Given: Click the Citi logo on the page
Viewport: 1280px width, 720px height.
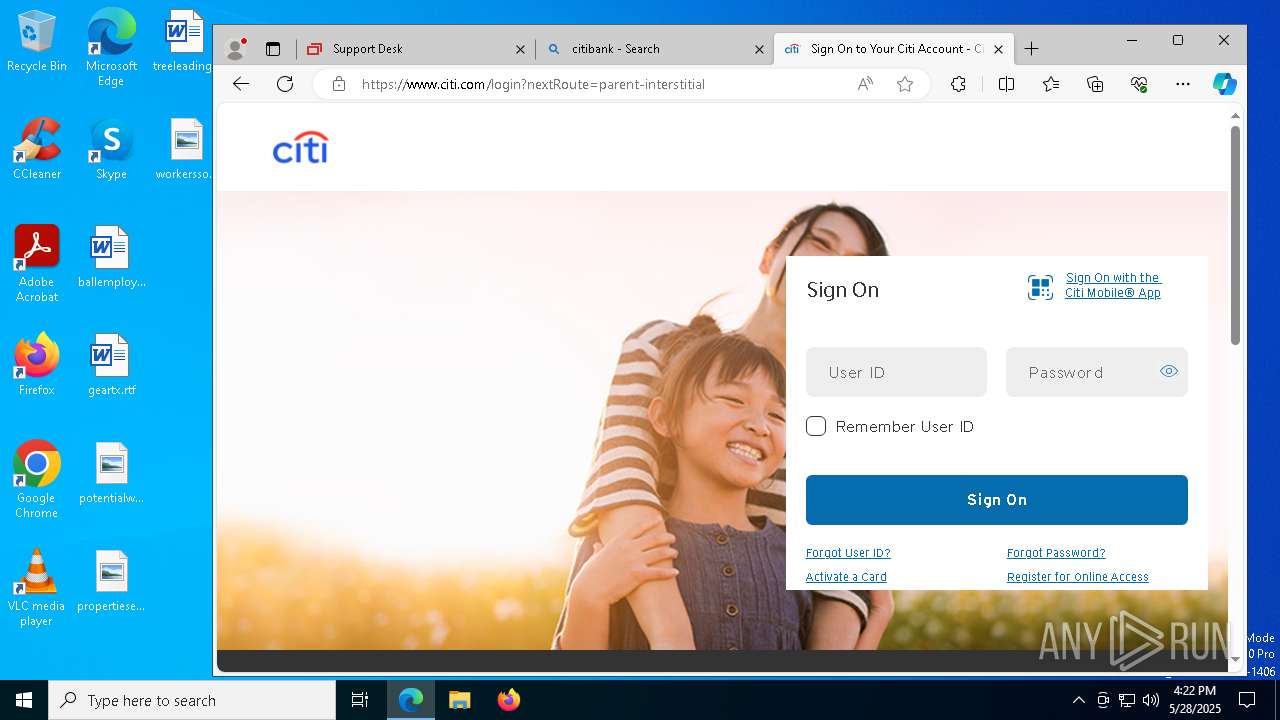Looking at the screenshot, I should 300,148.
